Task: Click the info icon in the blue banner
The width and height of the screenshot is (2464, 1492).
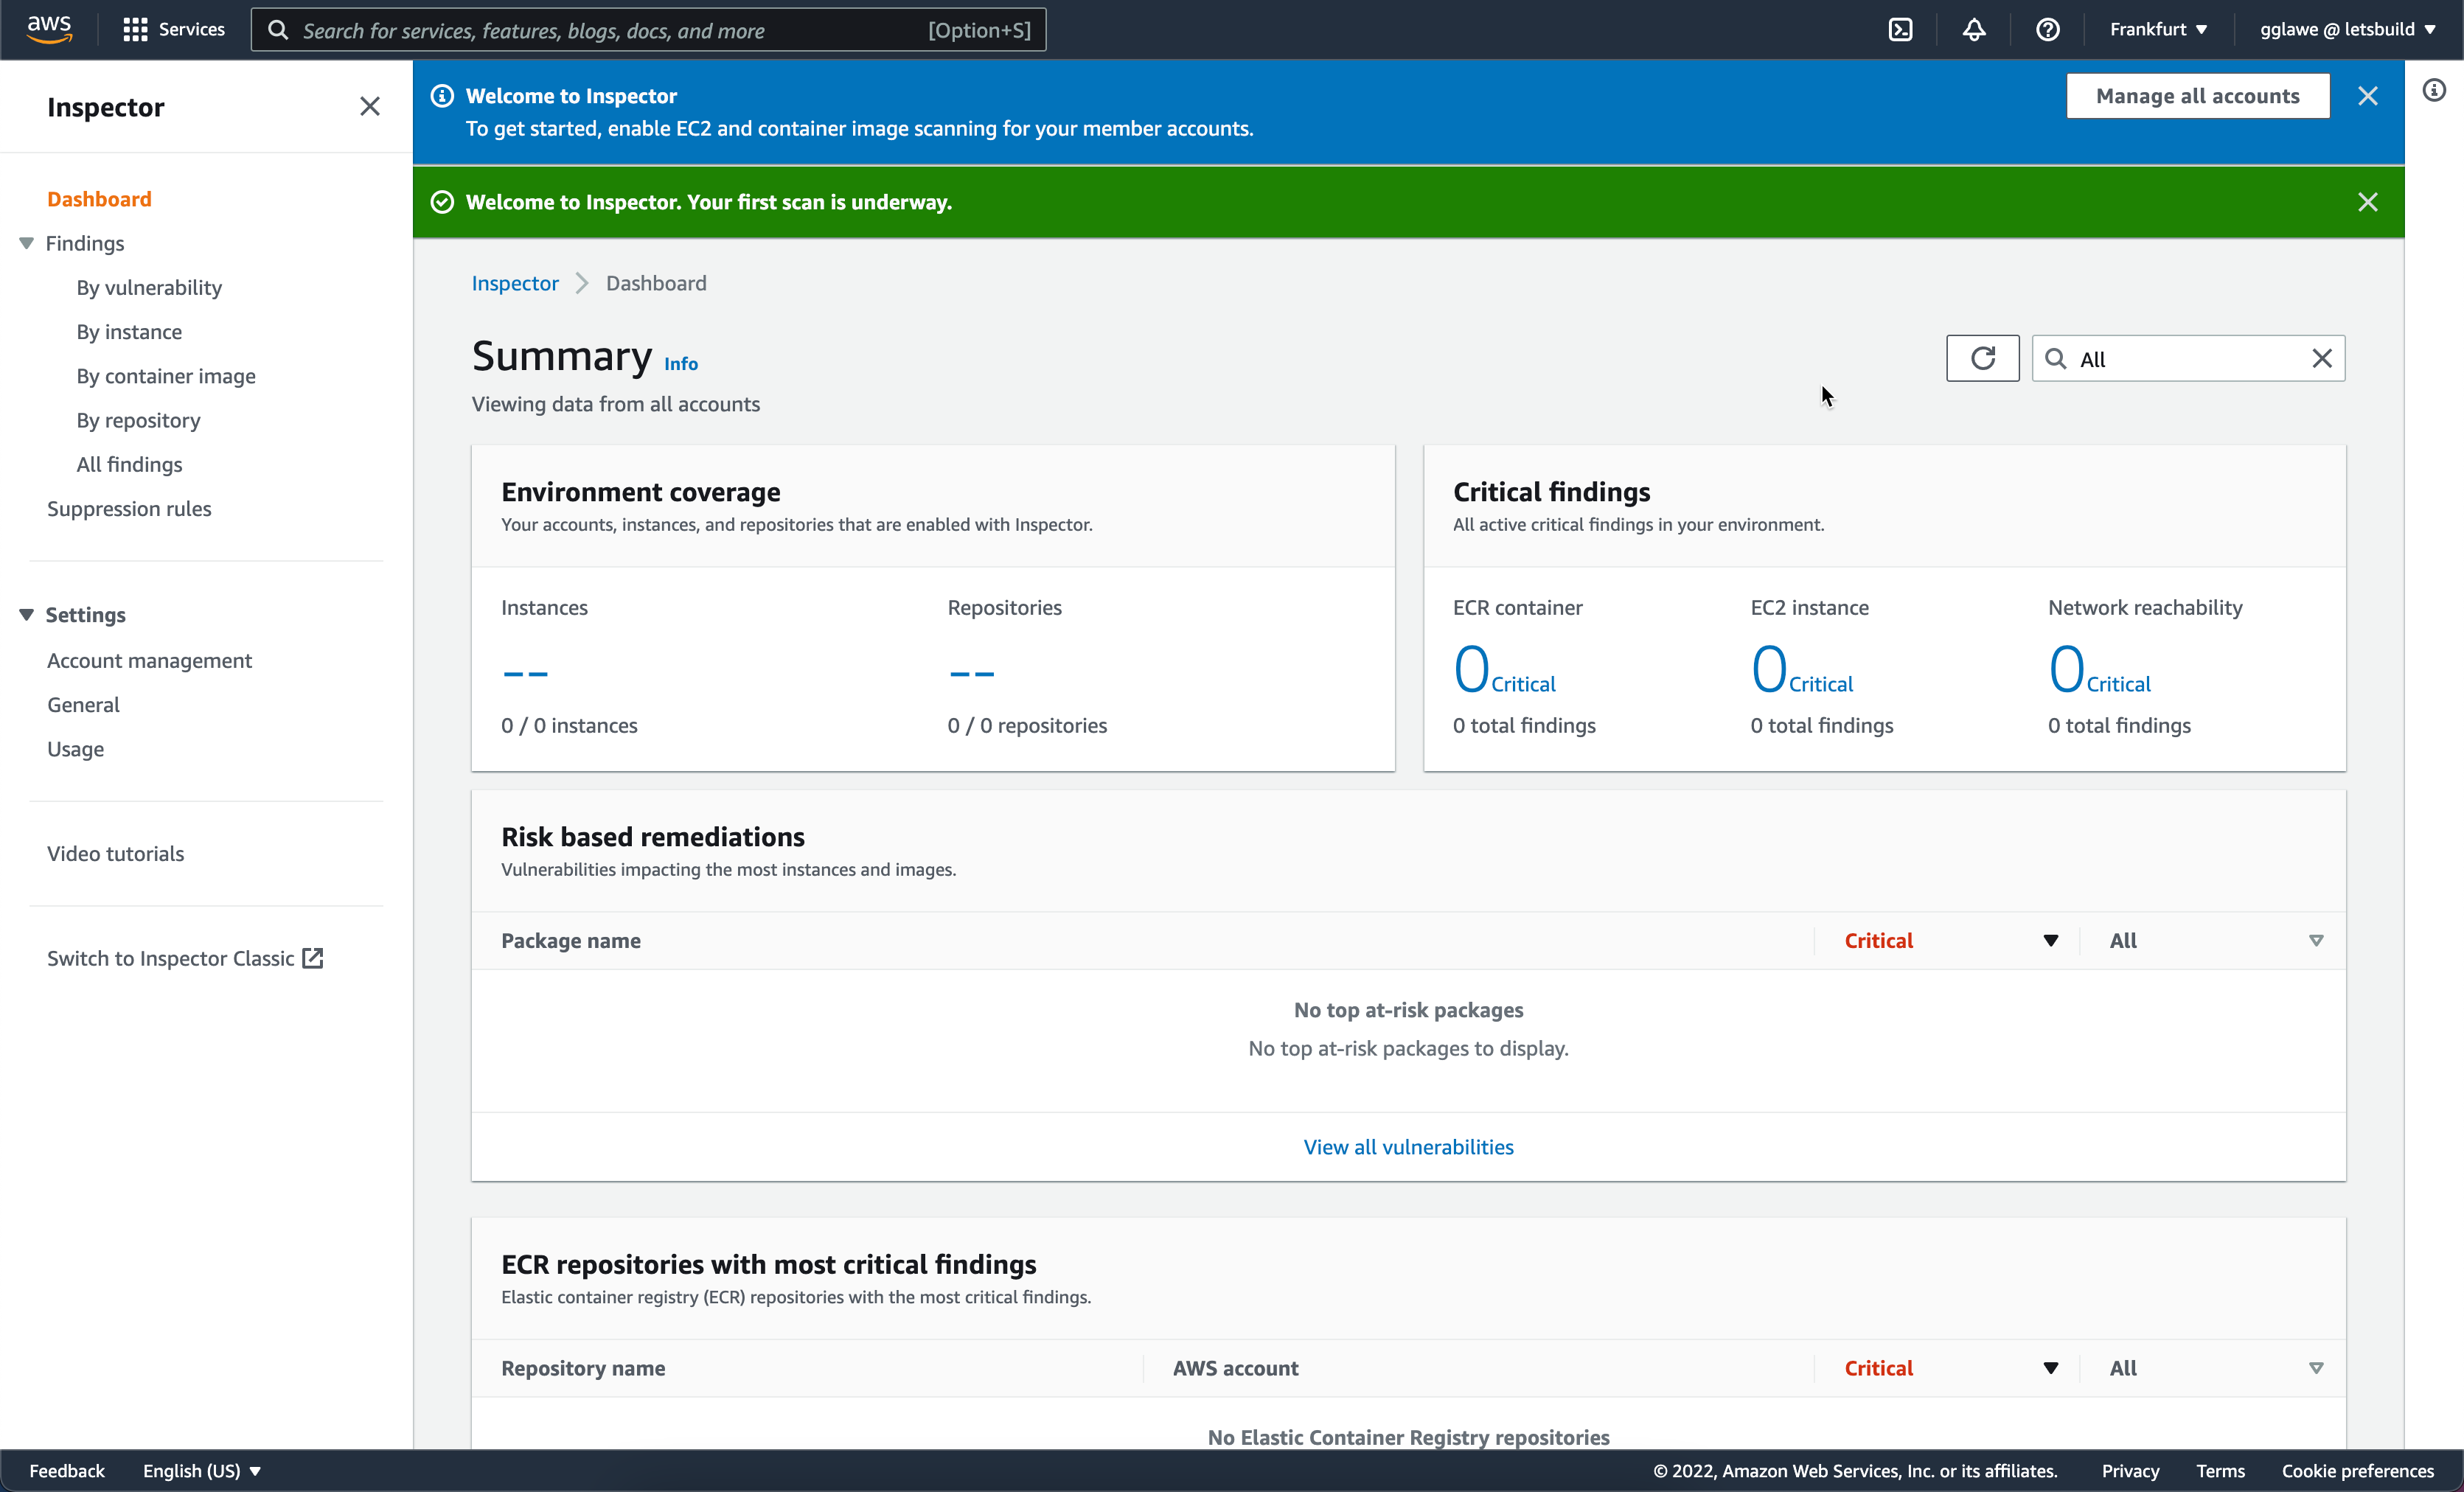Action: click(x=441, y=96)
